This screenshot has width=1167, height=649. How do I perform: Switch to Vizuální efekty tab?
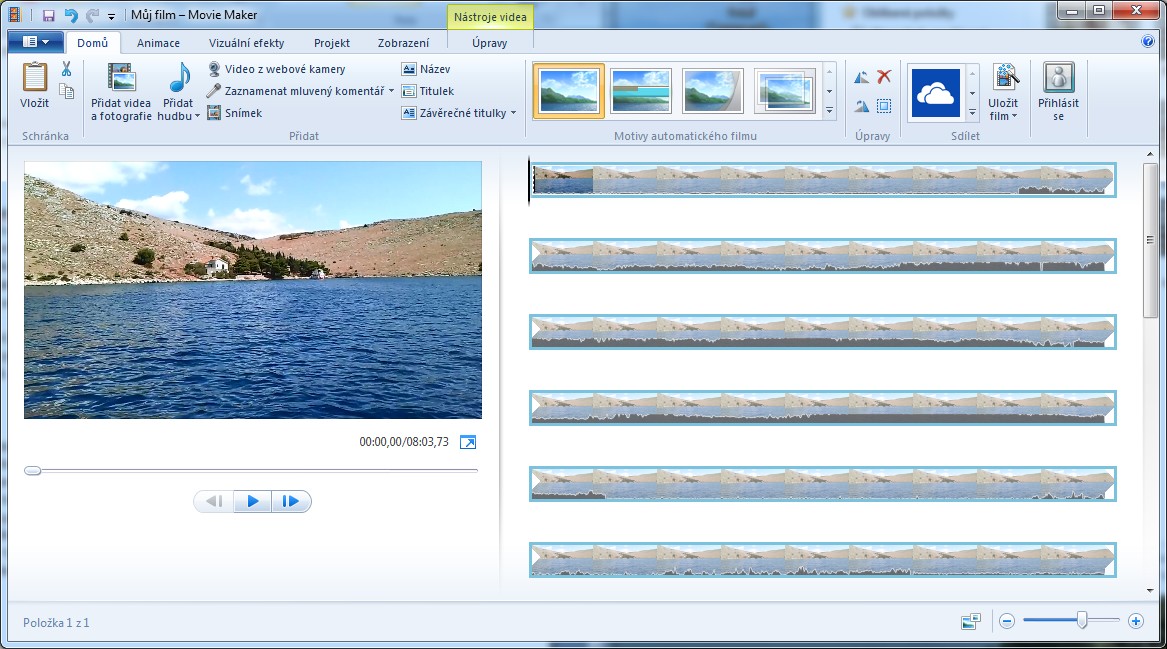tap(246, 42)
